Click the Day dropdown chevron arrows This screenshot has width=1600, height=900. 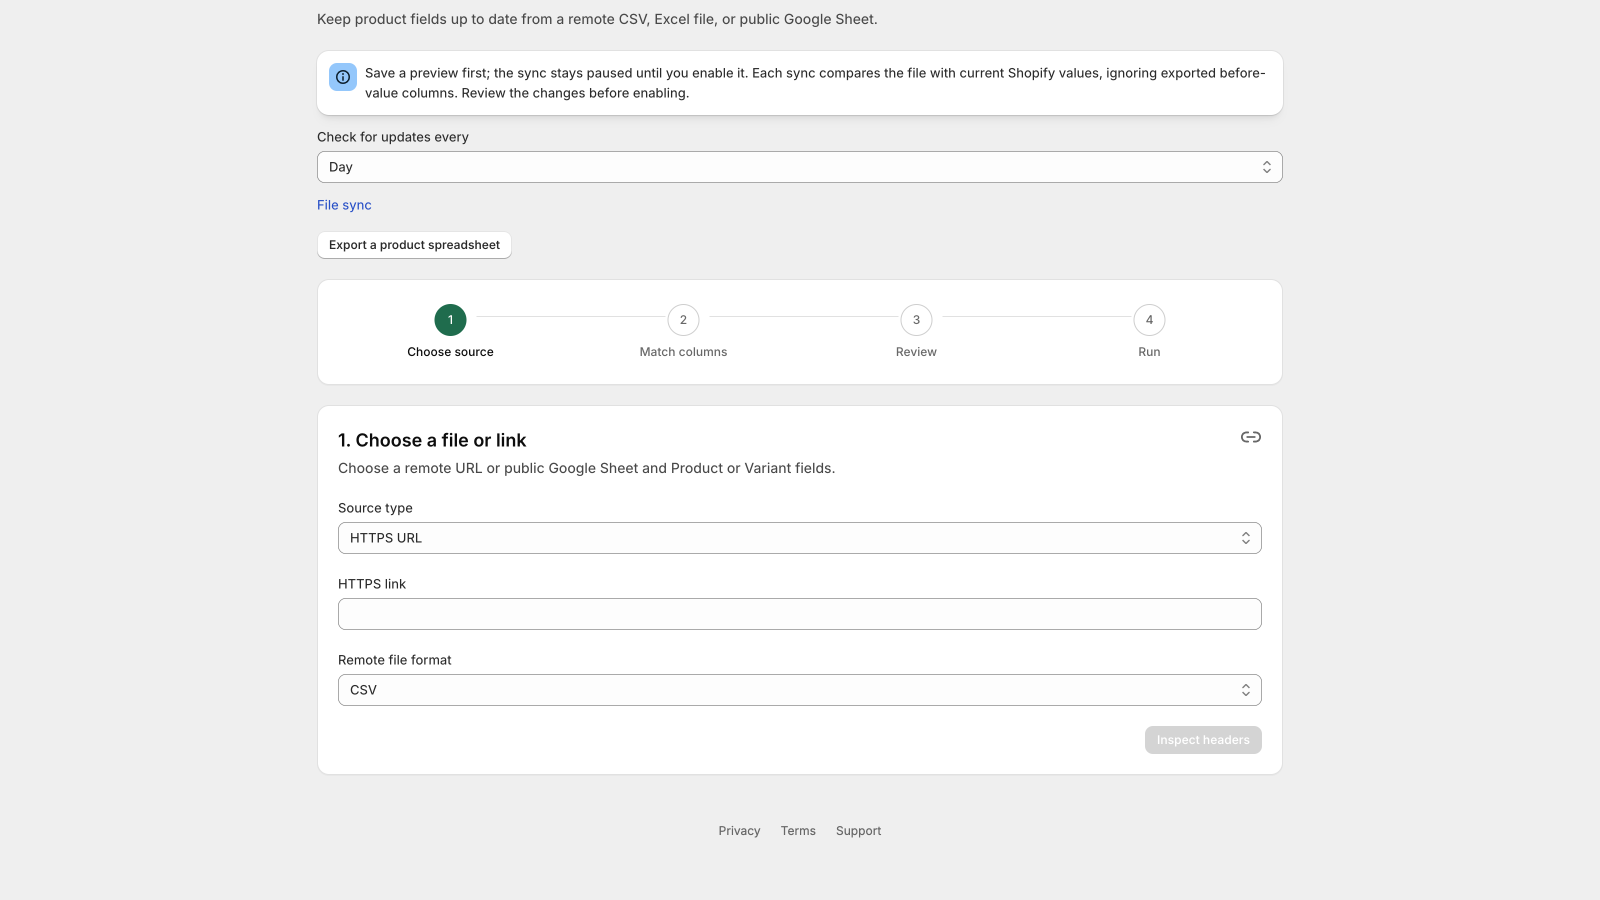point(1267,167)
